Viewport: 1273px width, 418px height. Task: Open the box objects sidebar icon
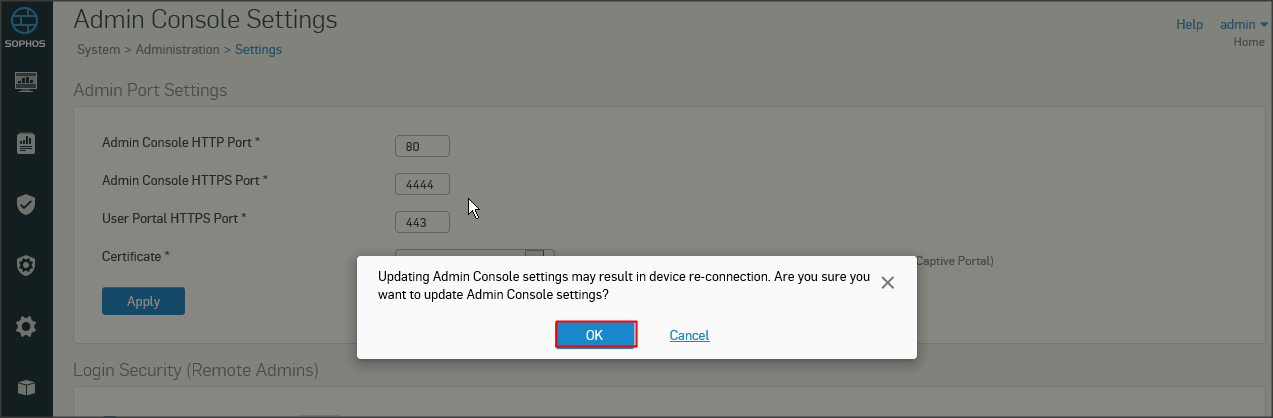[x=26, y=387]
